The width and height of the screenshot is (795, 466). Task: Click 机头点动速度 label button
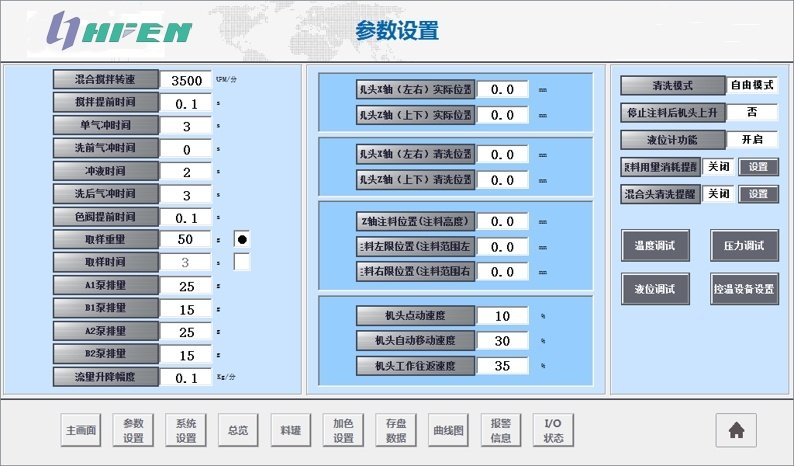415,315
